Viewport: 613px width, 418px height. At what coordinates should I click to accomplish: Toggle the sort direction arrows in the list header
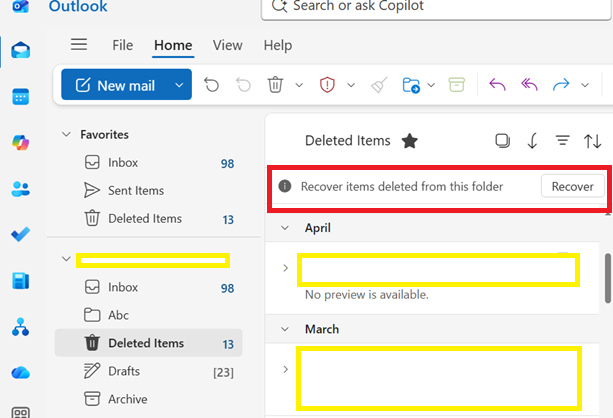(592, 141)
